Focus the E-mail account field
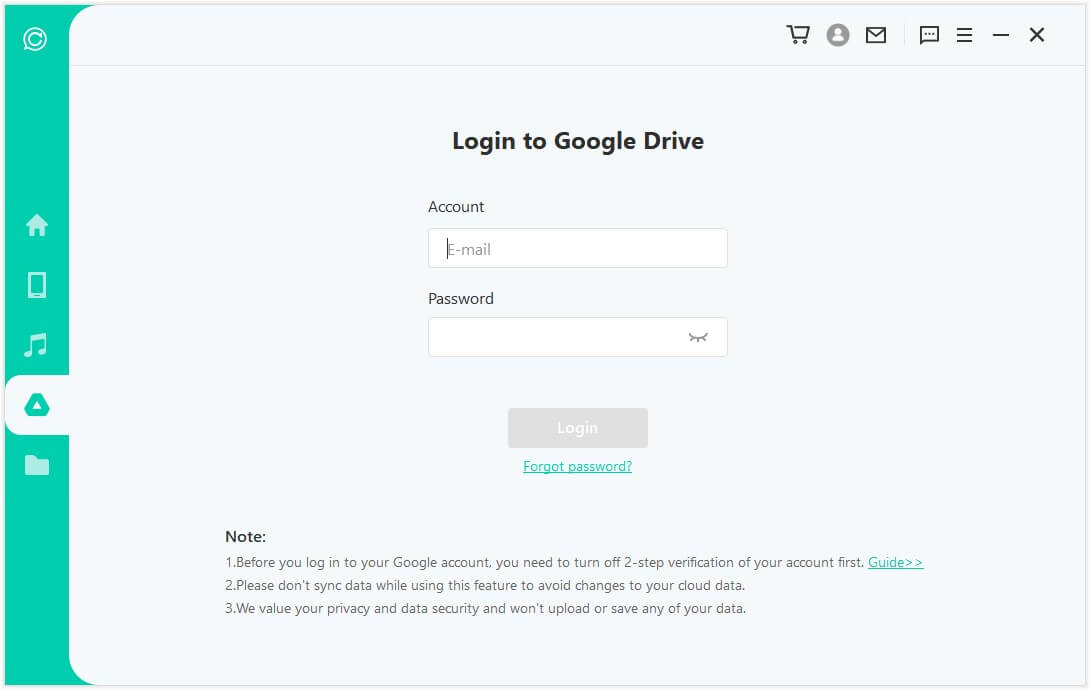The height and width of the screenshot is (690, 1090). (578, 248)
